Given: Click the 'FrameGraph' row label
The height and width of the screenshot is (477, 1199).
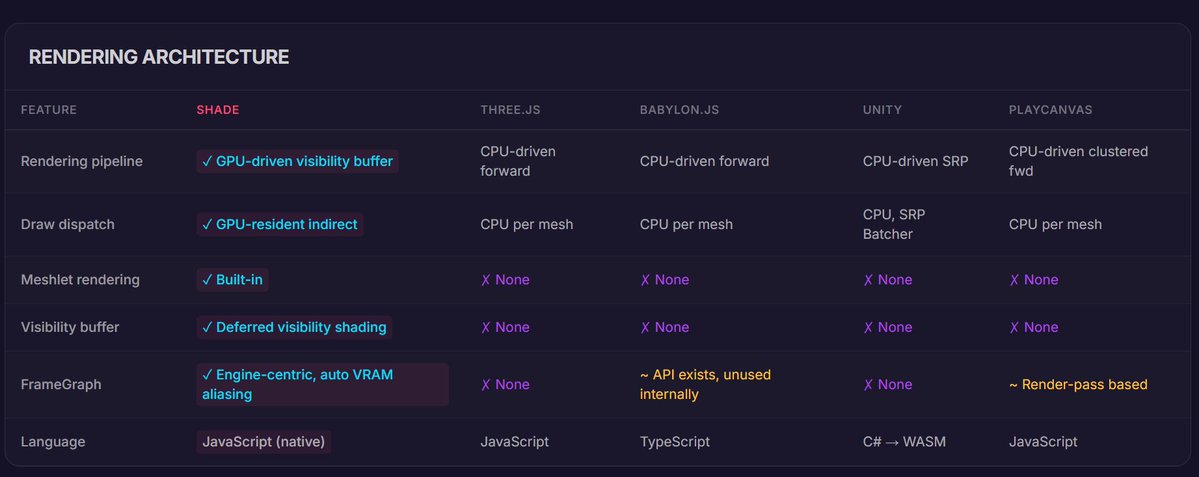Looking at the screenshot, I should (60, 385).
